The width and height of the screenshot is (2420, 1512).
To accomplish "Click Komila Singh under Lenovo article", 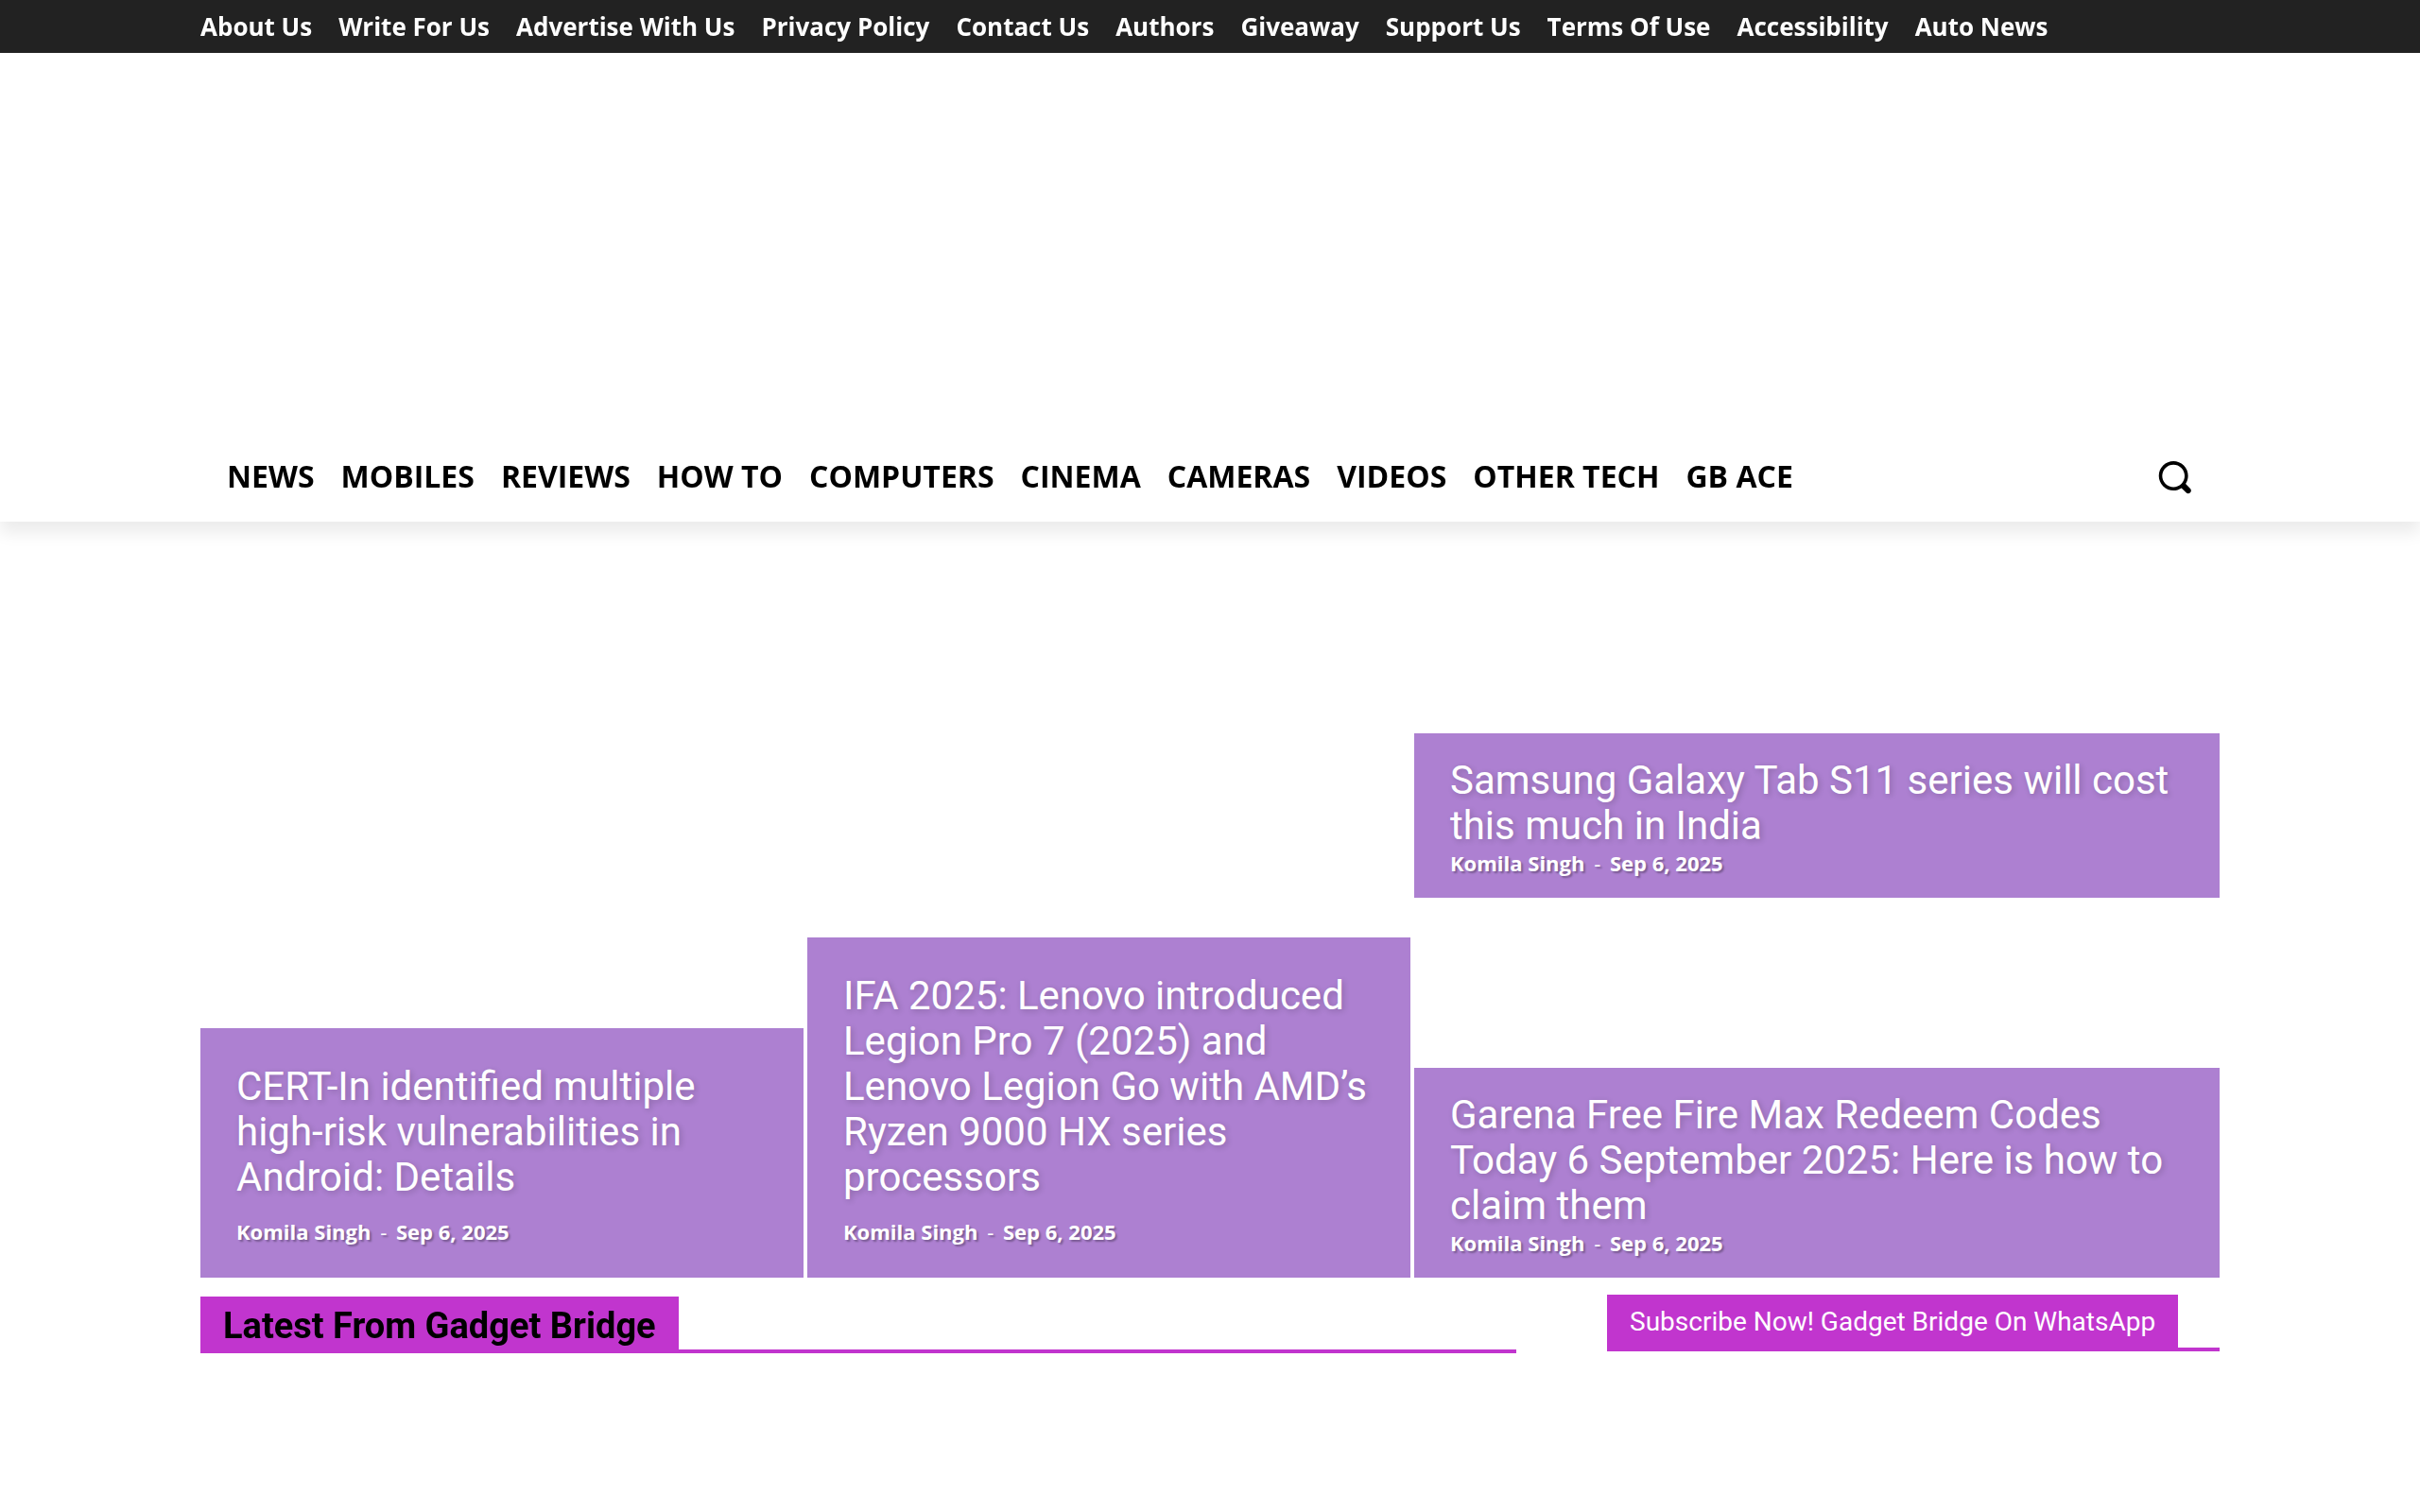I will coord(910,1233).
